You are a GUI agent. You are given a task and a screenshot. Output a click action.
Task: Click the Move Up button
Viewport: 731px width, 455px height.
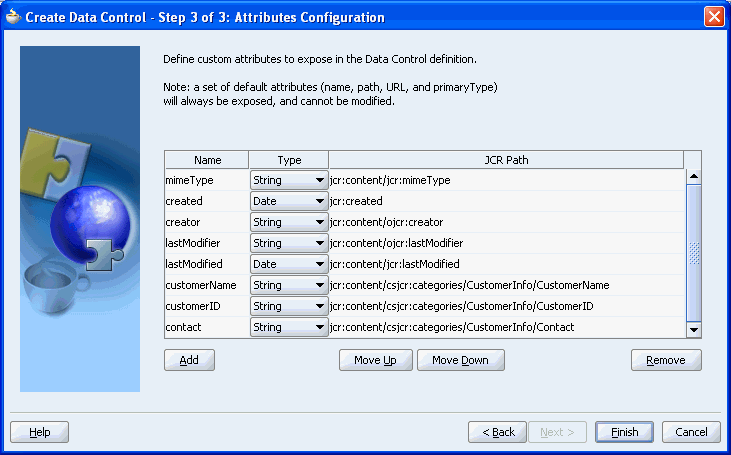(x=376, y=360)
